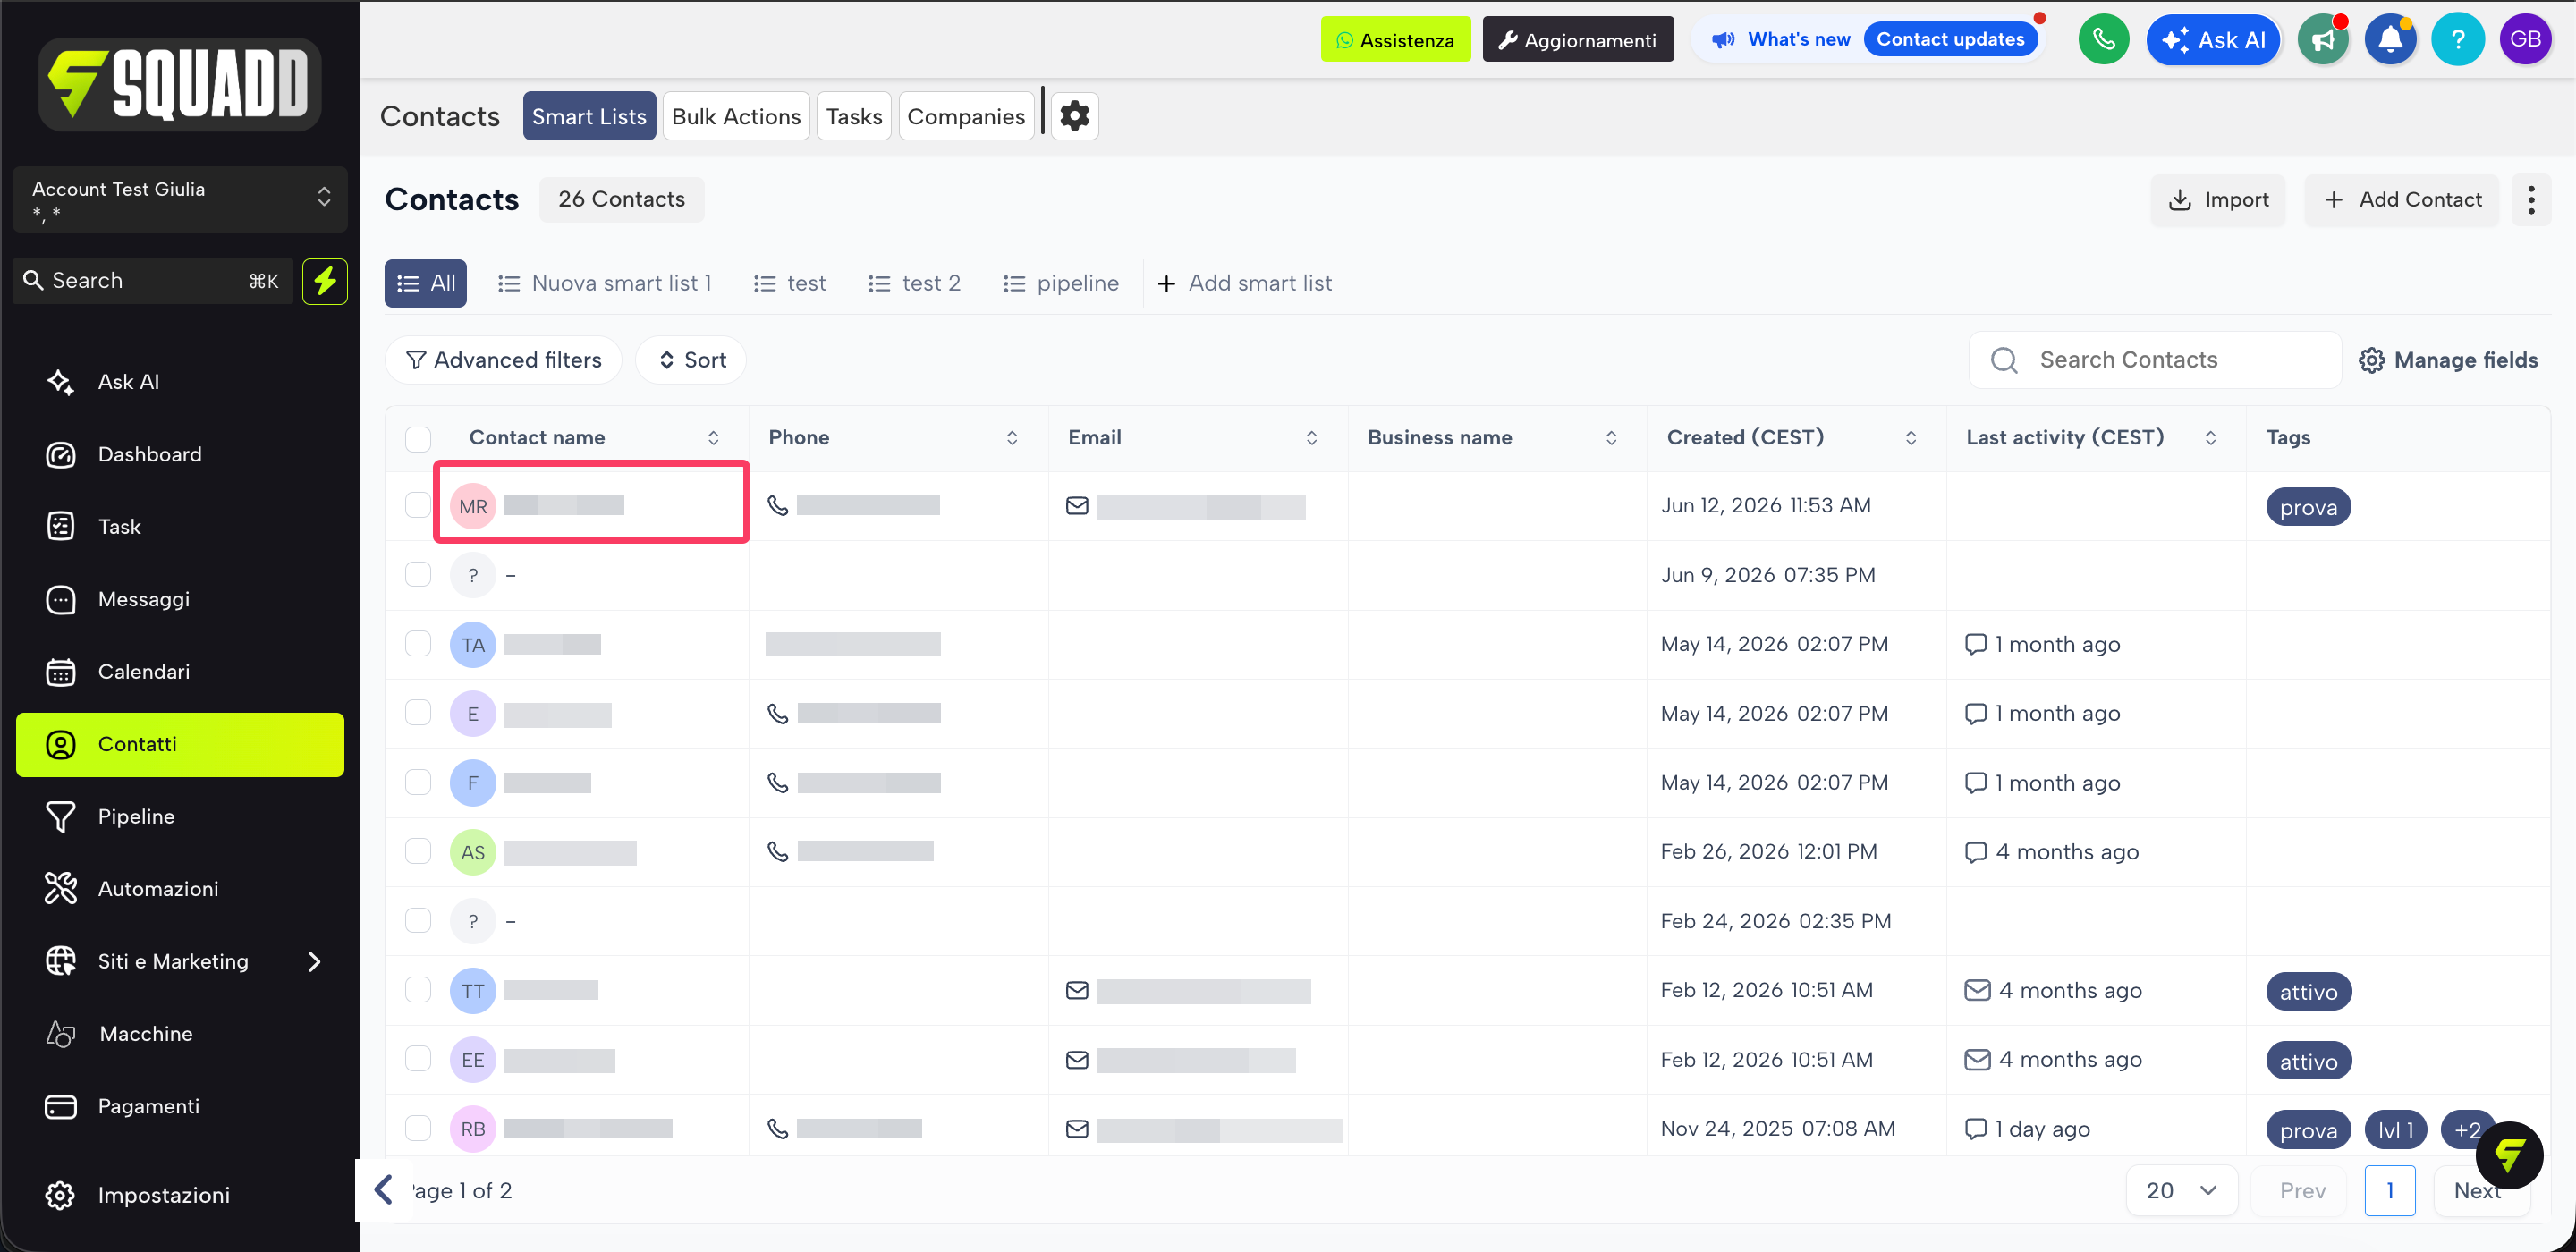Image resolution: width=2576 pixels, height=1252 pixels.
Task: Click the +2 tags badge in RB row
Action: [x=2467, y=1130]
